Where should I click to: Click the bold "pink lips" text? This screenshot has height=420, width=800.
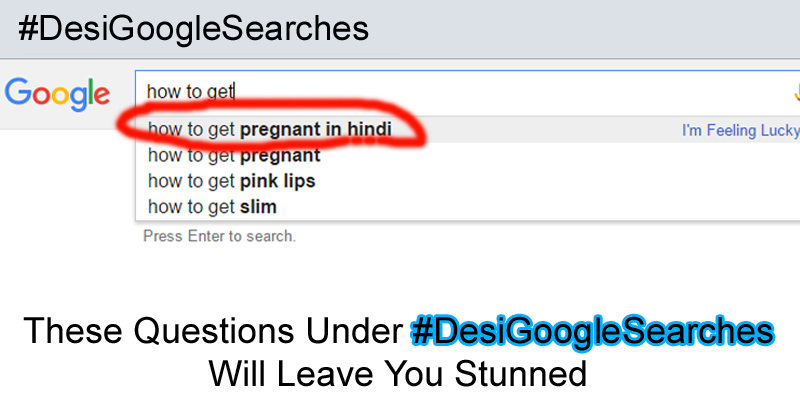click(277, 181)
